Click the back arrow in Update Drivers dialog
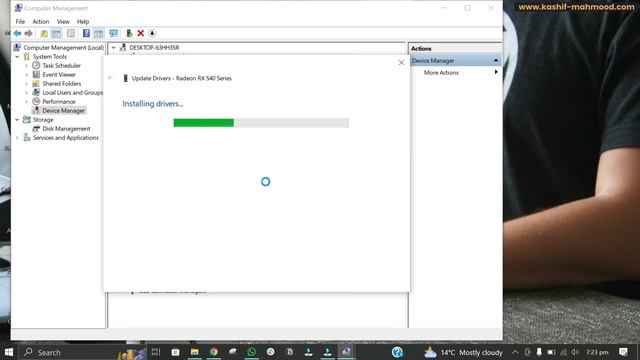The width and height of the screenshot is (640, 360). click(x=110, y=78)
